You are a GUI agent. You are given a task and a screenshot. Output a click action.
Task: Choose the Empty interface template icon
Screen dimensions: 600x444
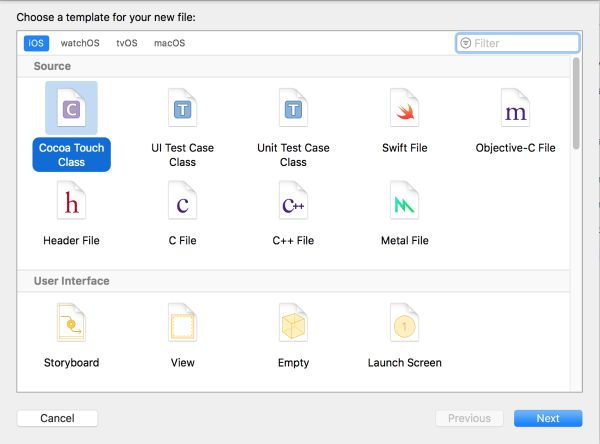pyautogui.click(x=293, y=322)
